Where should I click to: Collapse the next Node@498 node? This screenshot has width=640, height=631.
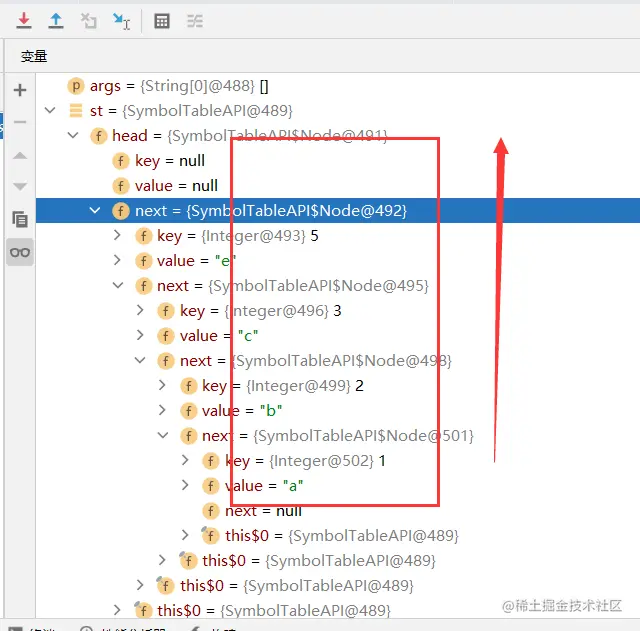[x=140, y=360]
